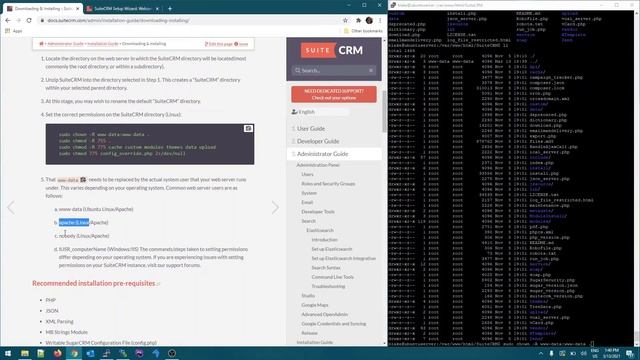The height and width of the screenshot is (360, 640).
Task: Expand the Developer Guide section
Action: point(318,141)
